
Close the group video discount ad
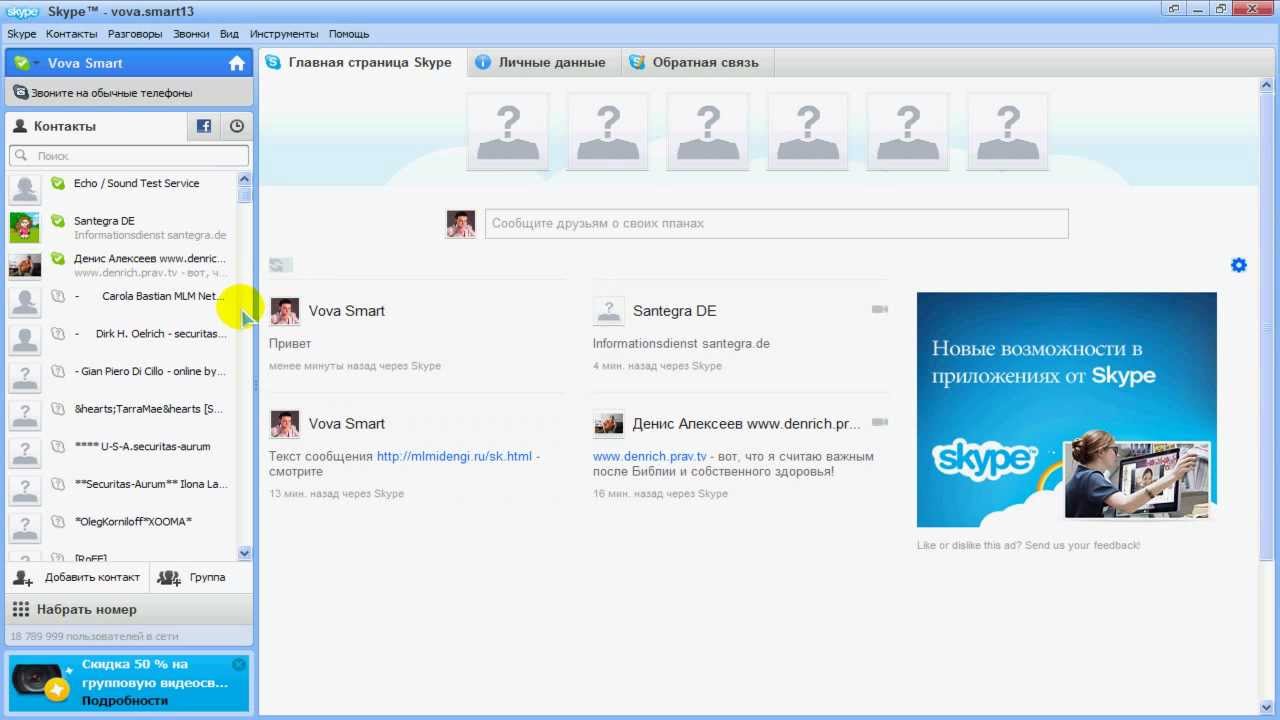coord(239,664)
